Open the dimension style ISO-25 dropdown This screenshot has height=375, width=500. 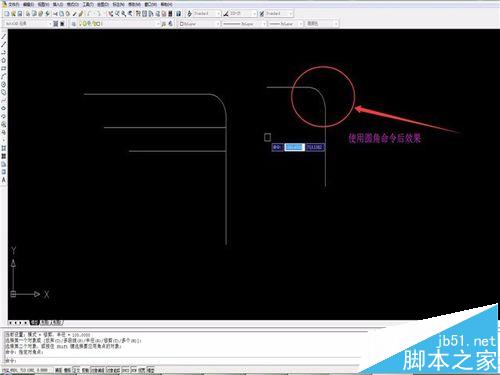[243, 14]
